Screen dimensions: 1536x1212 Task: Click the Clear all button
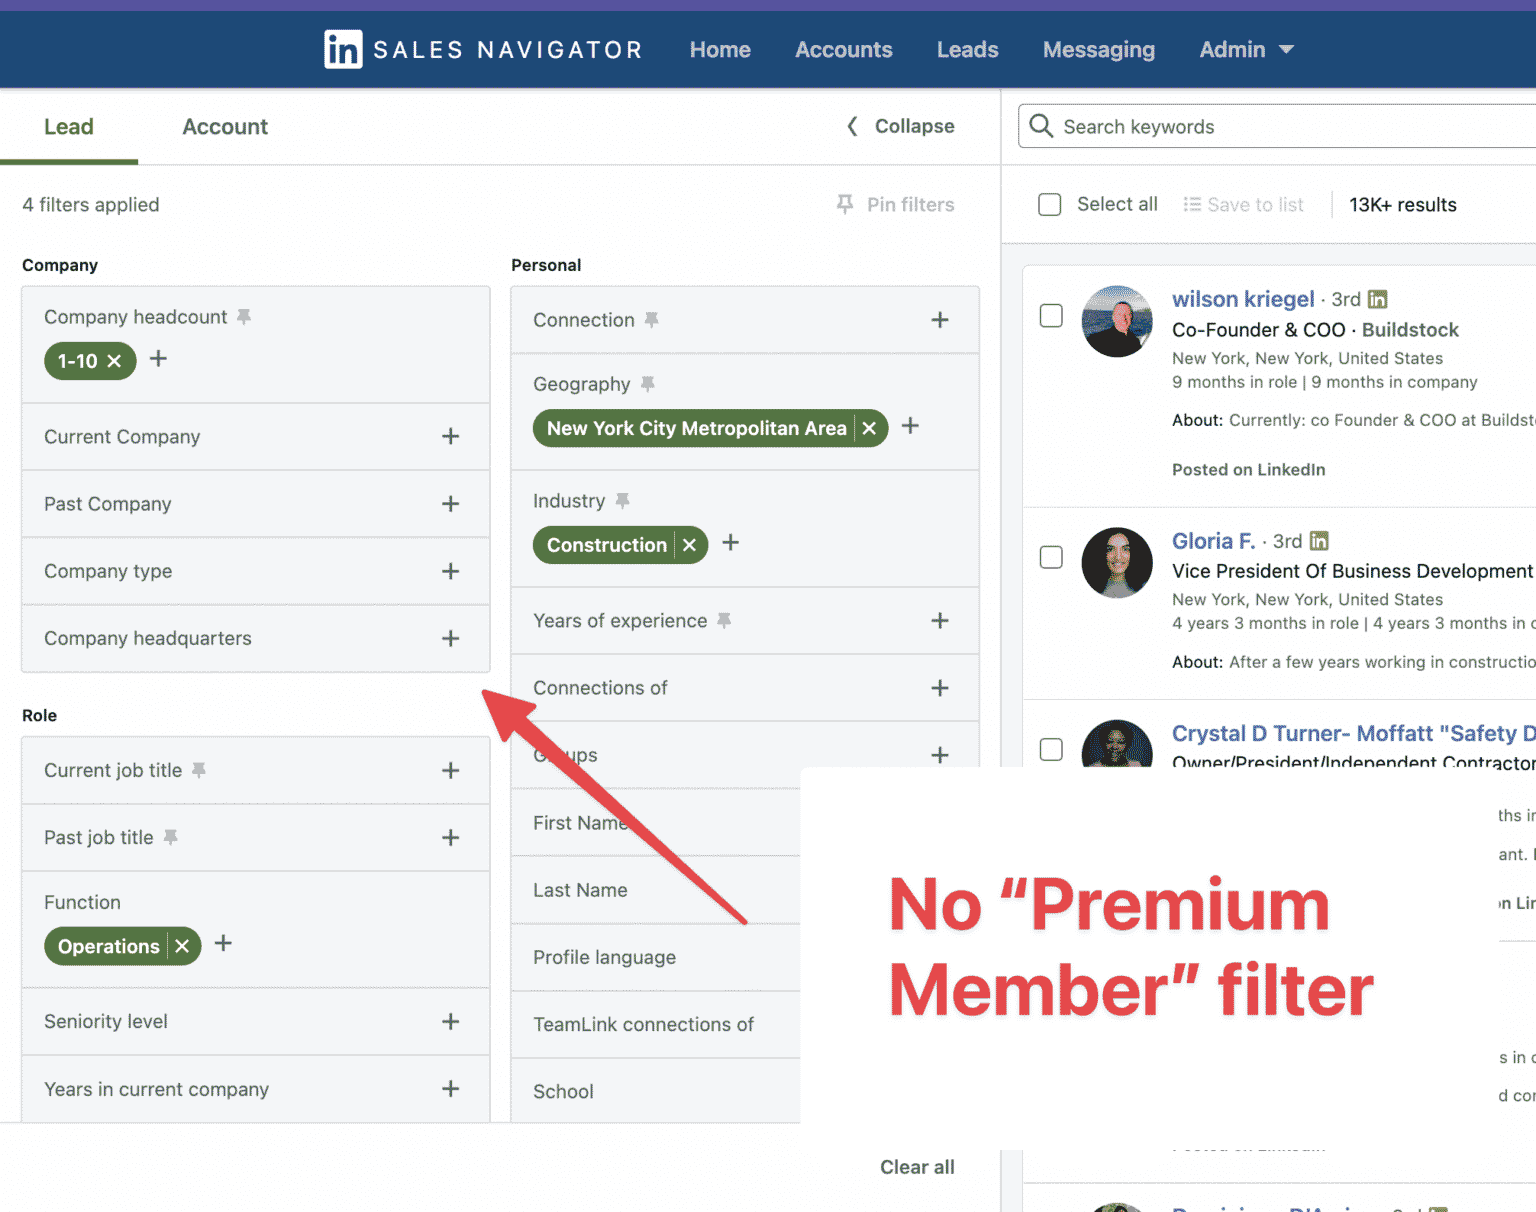(916, 1166)
